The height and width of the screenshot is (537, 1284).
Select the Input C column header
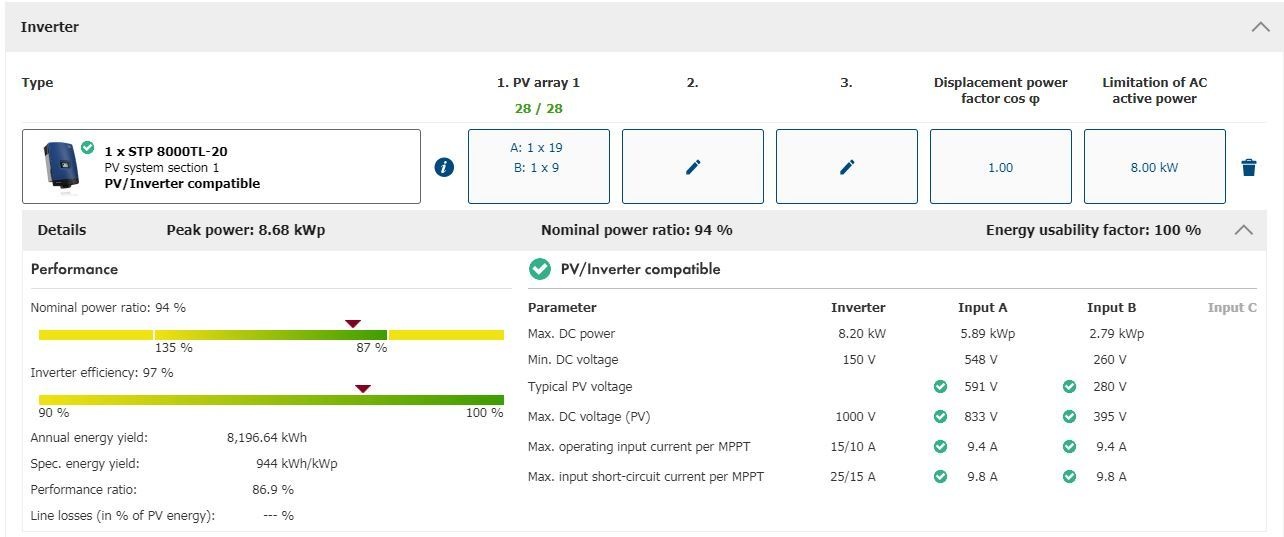(x=1231, y=308)
